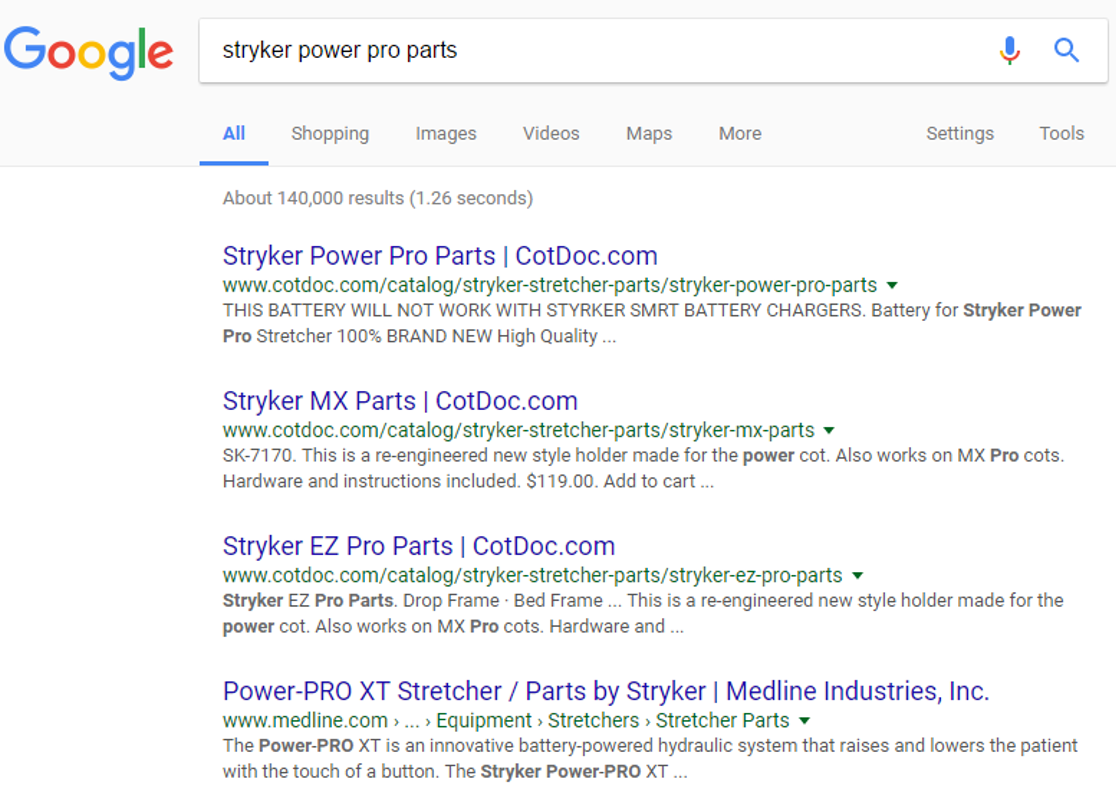This screenshot has width=1116, height=794.
Task: Open Stryker EZ Pro Parts CotDoc result
Action: [x=418, y=546]
